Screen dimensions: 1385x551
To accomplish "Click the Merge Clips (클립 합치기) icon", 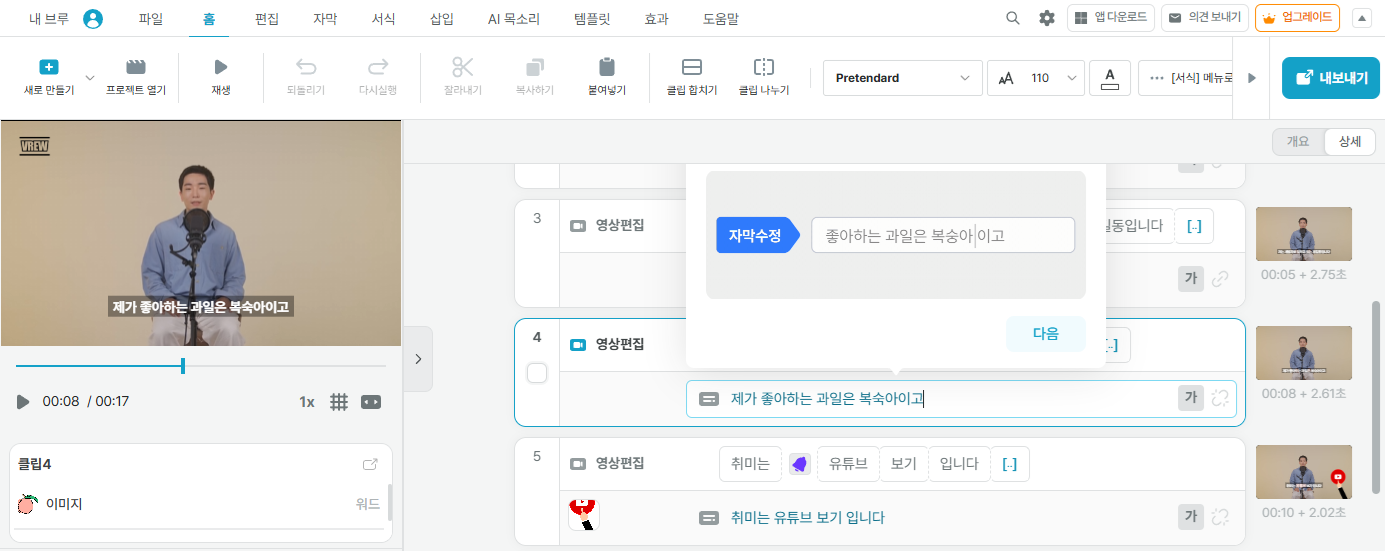I will point(691,68).
